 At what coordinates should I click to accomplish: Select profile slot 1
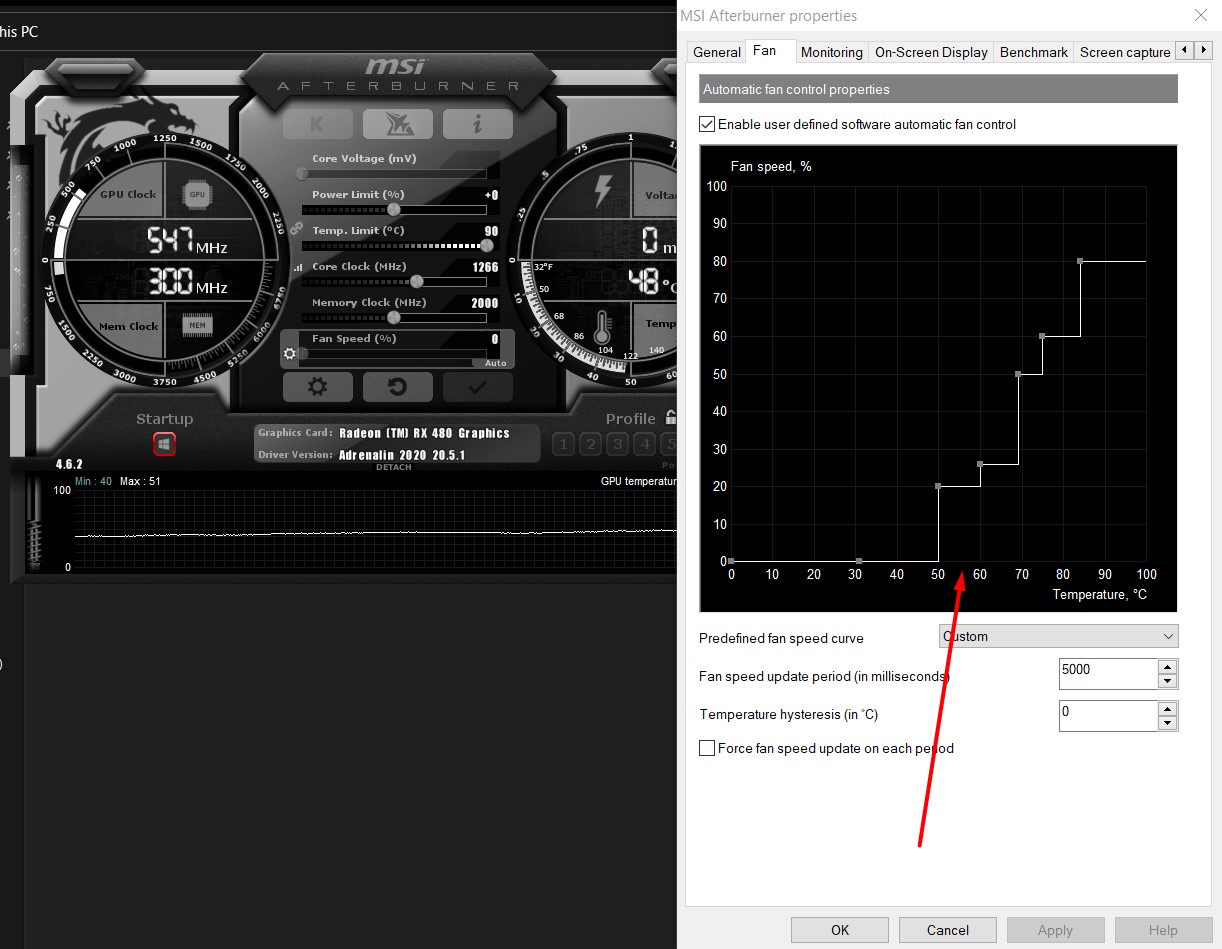click(x=565, y=443)
